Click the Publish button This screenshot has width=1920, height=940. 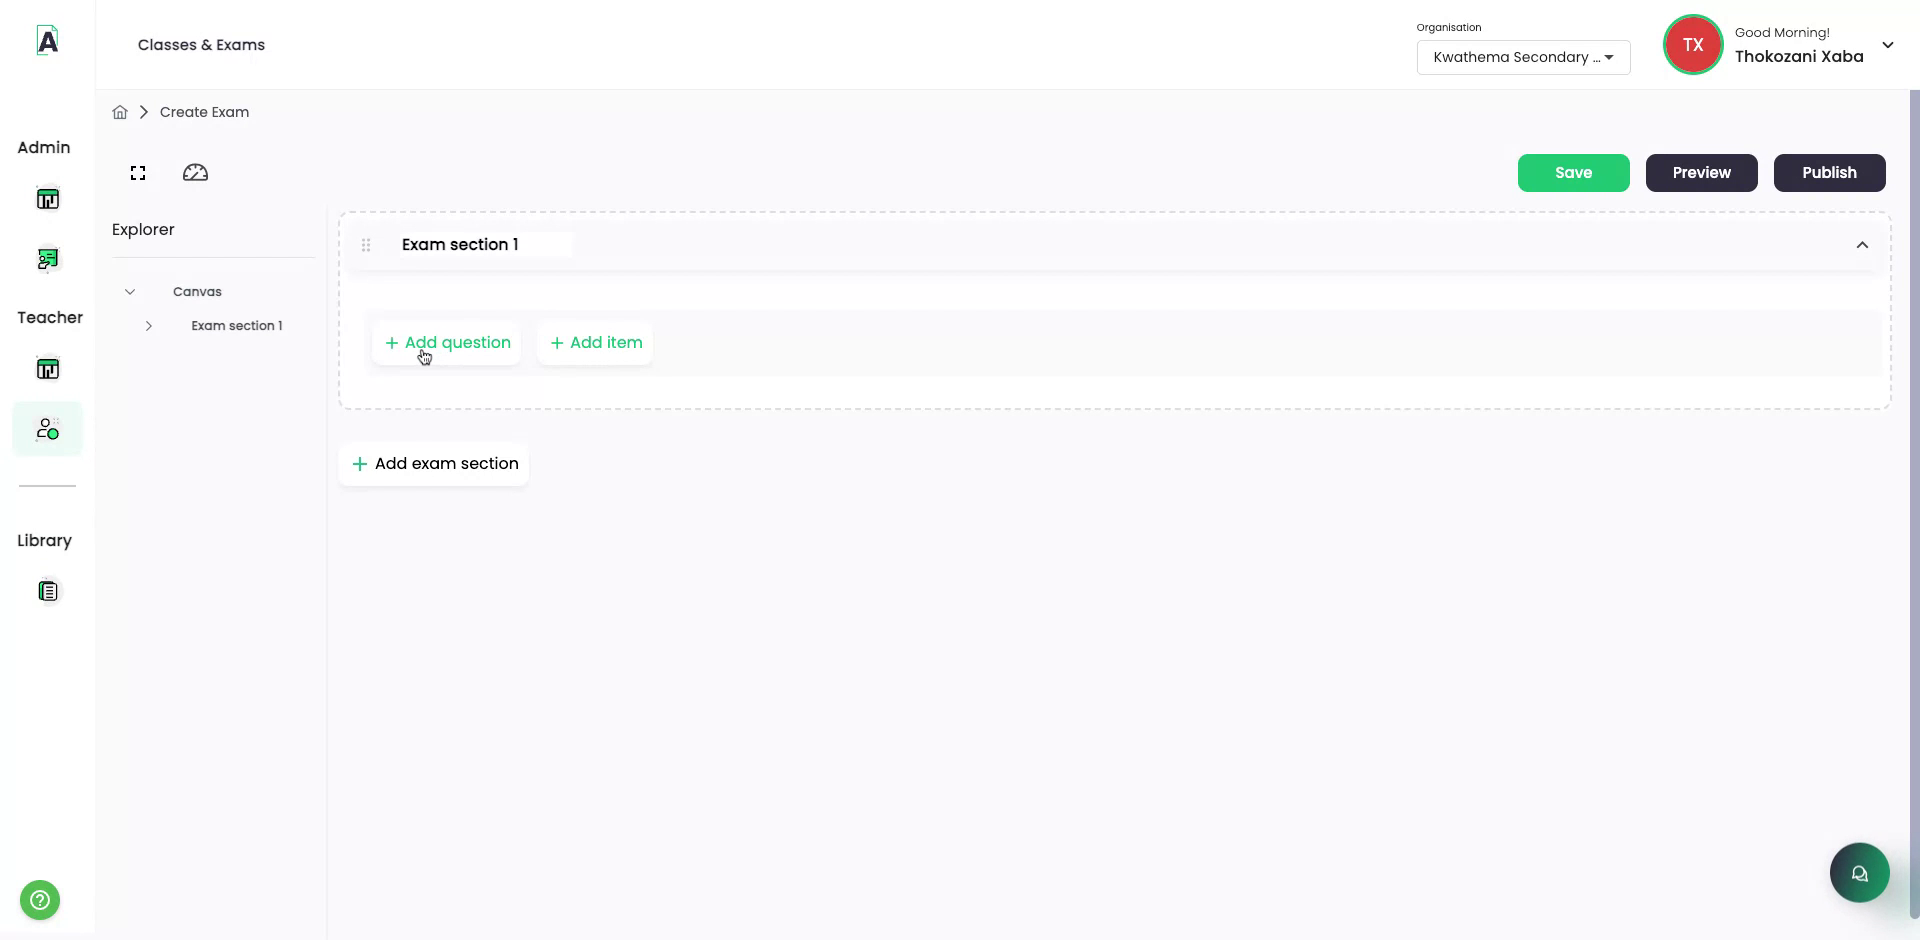tap(1828, 172)
